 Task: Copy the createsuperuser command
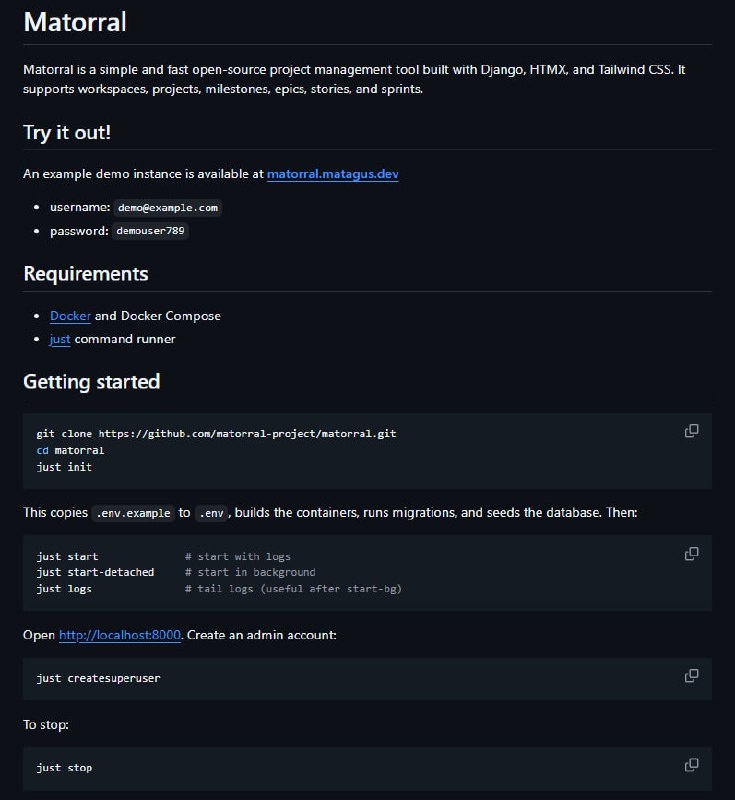pyautogui.click(x=691, y=675)
